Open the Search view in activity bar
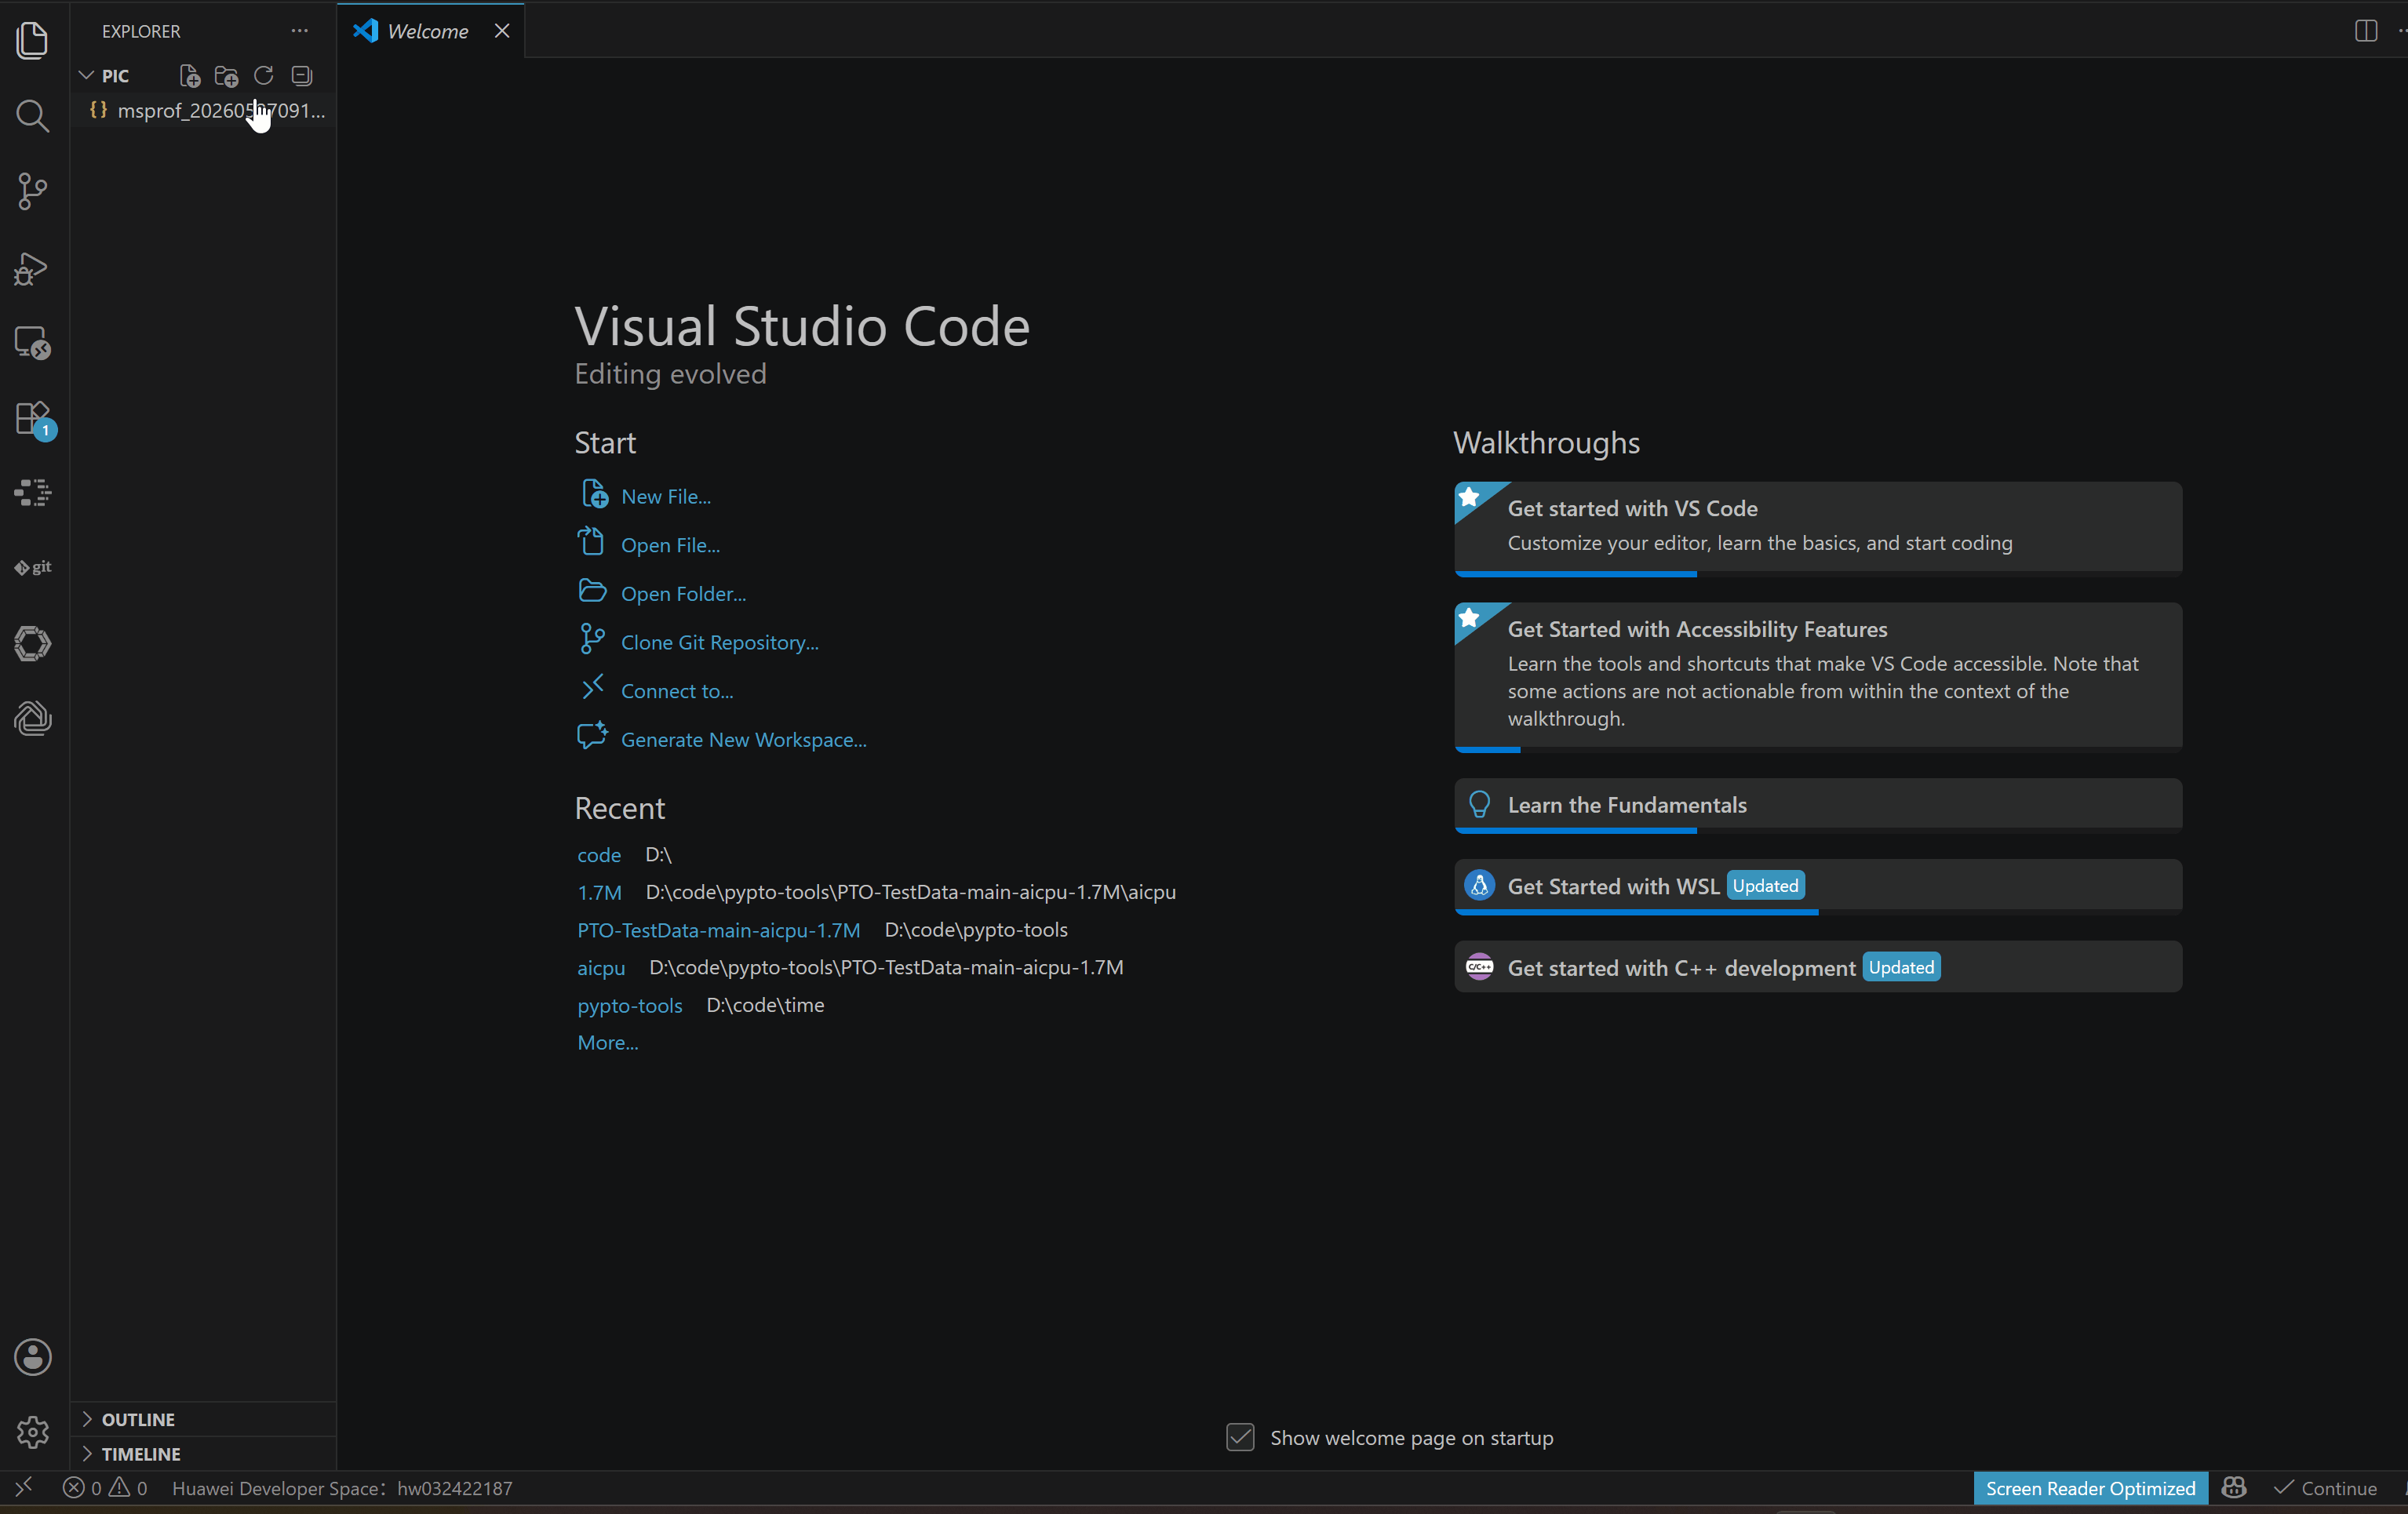 tap(33, 116)
